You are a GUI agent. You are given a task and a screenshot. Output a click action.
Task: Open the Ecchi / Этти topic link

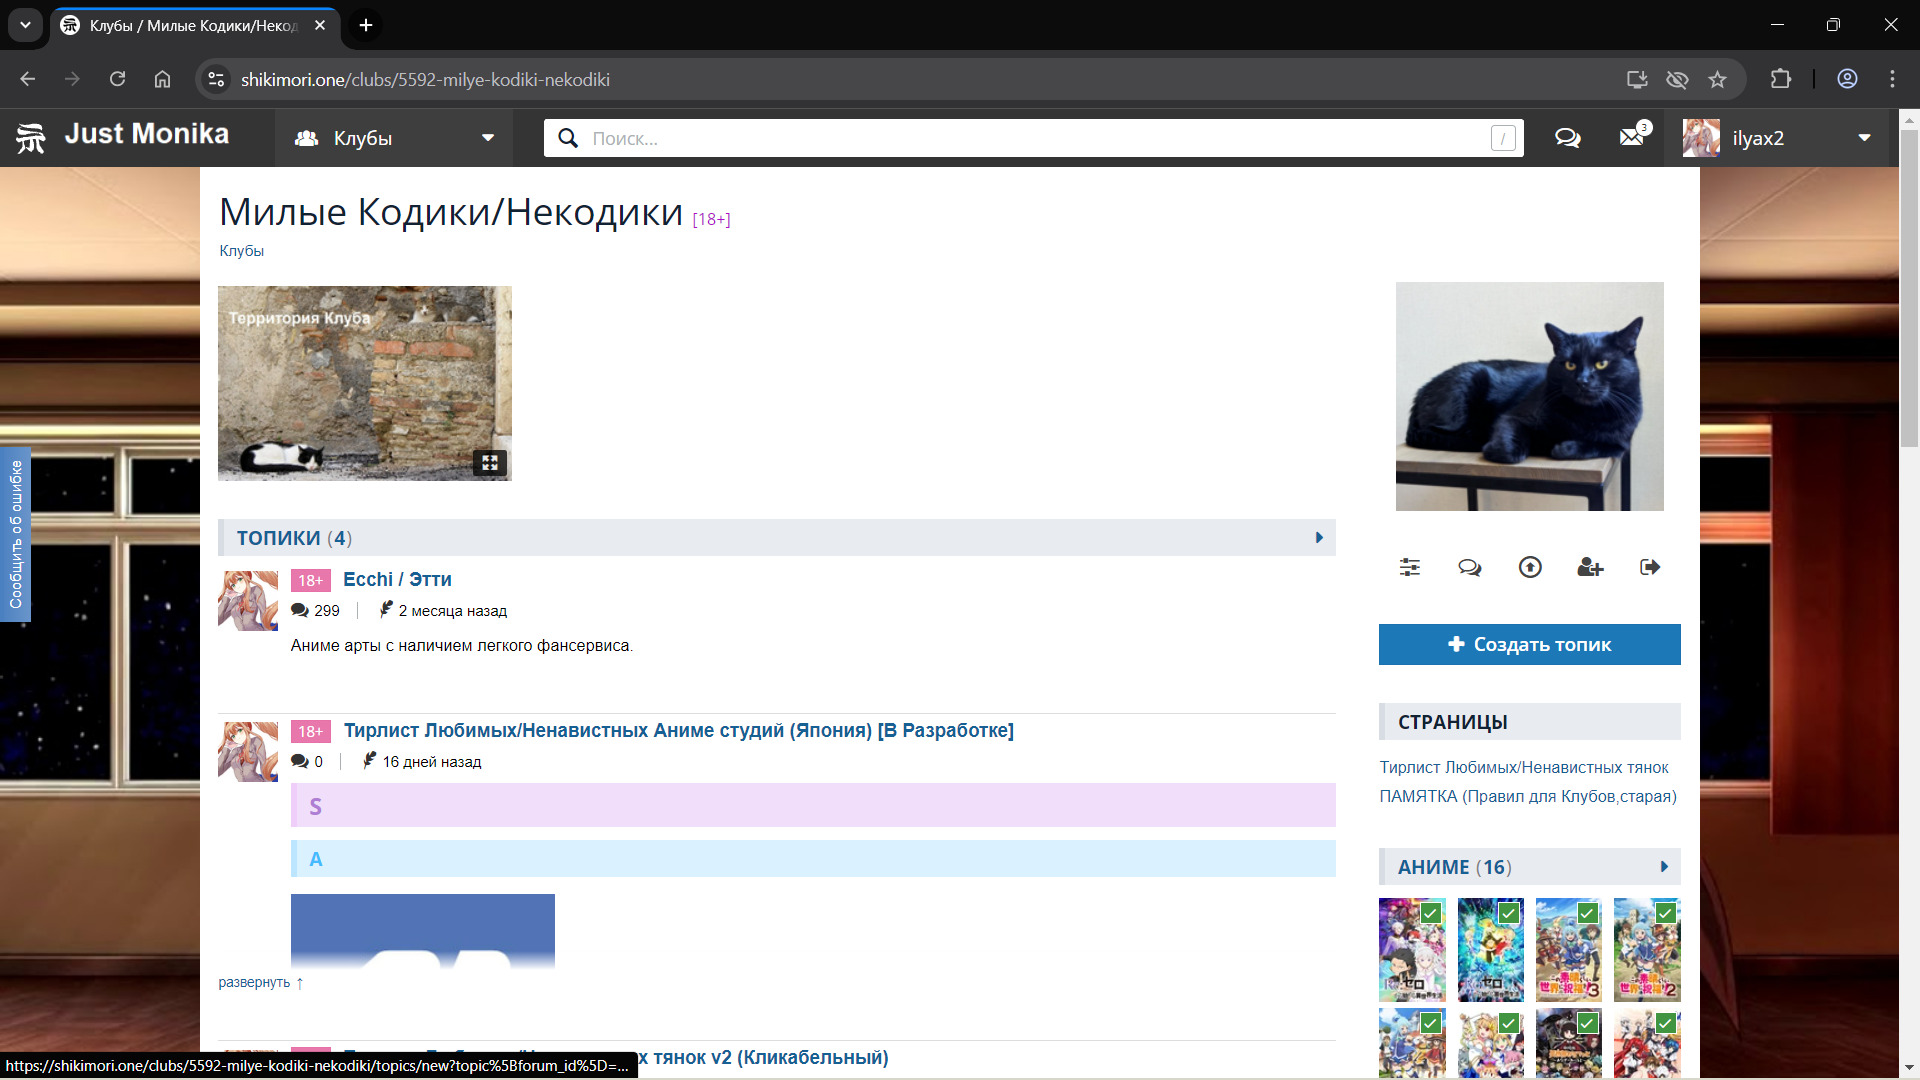(x=397, y=580)
